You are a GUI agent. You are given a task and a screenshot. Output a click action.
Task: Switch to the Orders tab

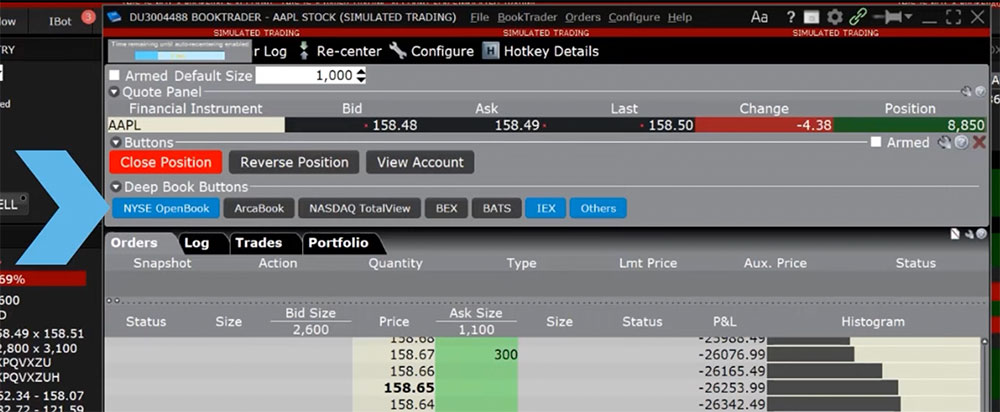tap(135, 243)
